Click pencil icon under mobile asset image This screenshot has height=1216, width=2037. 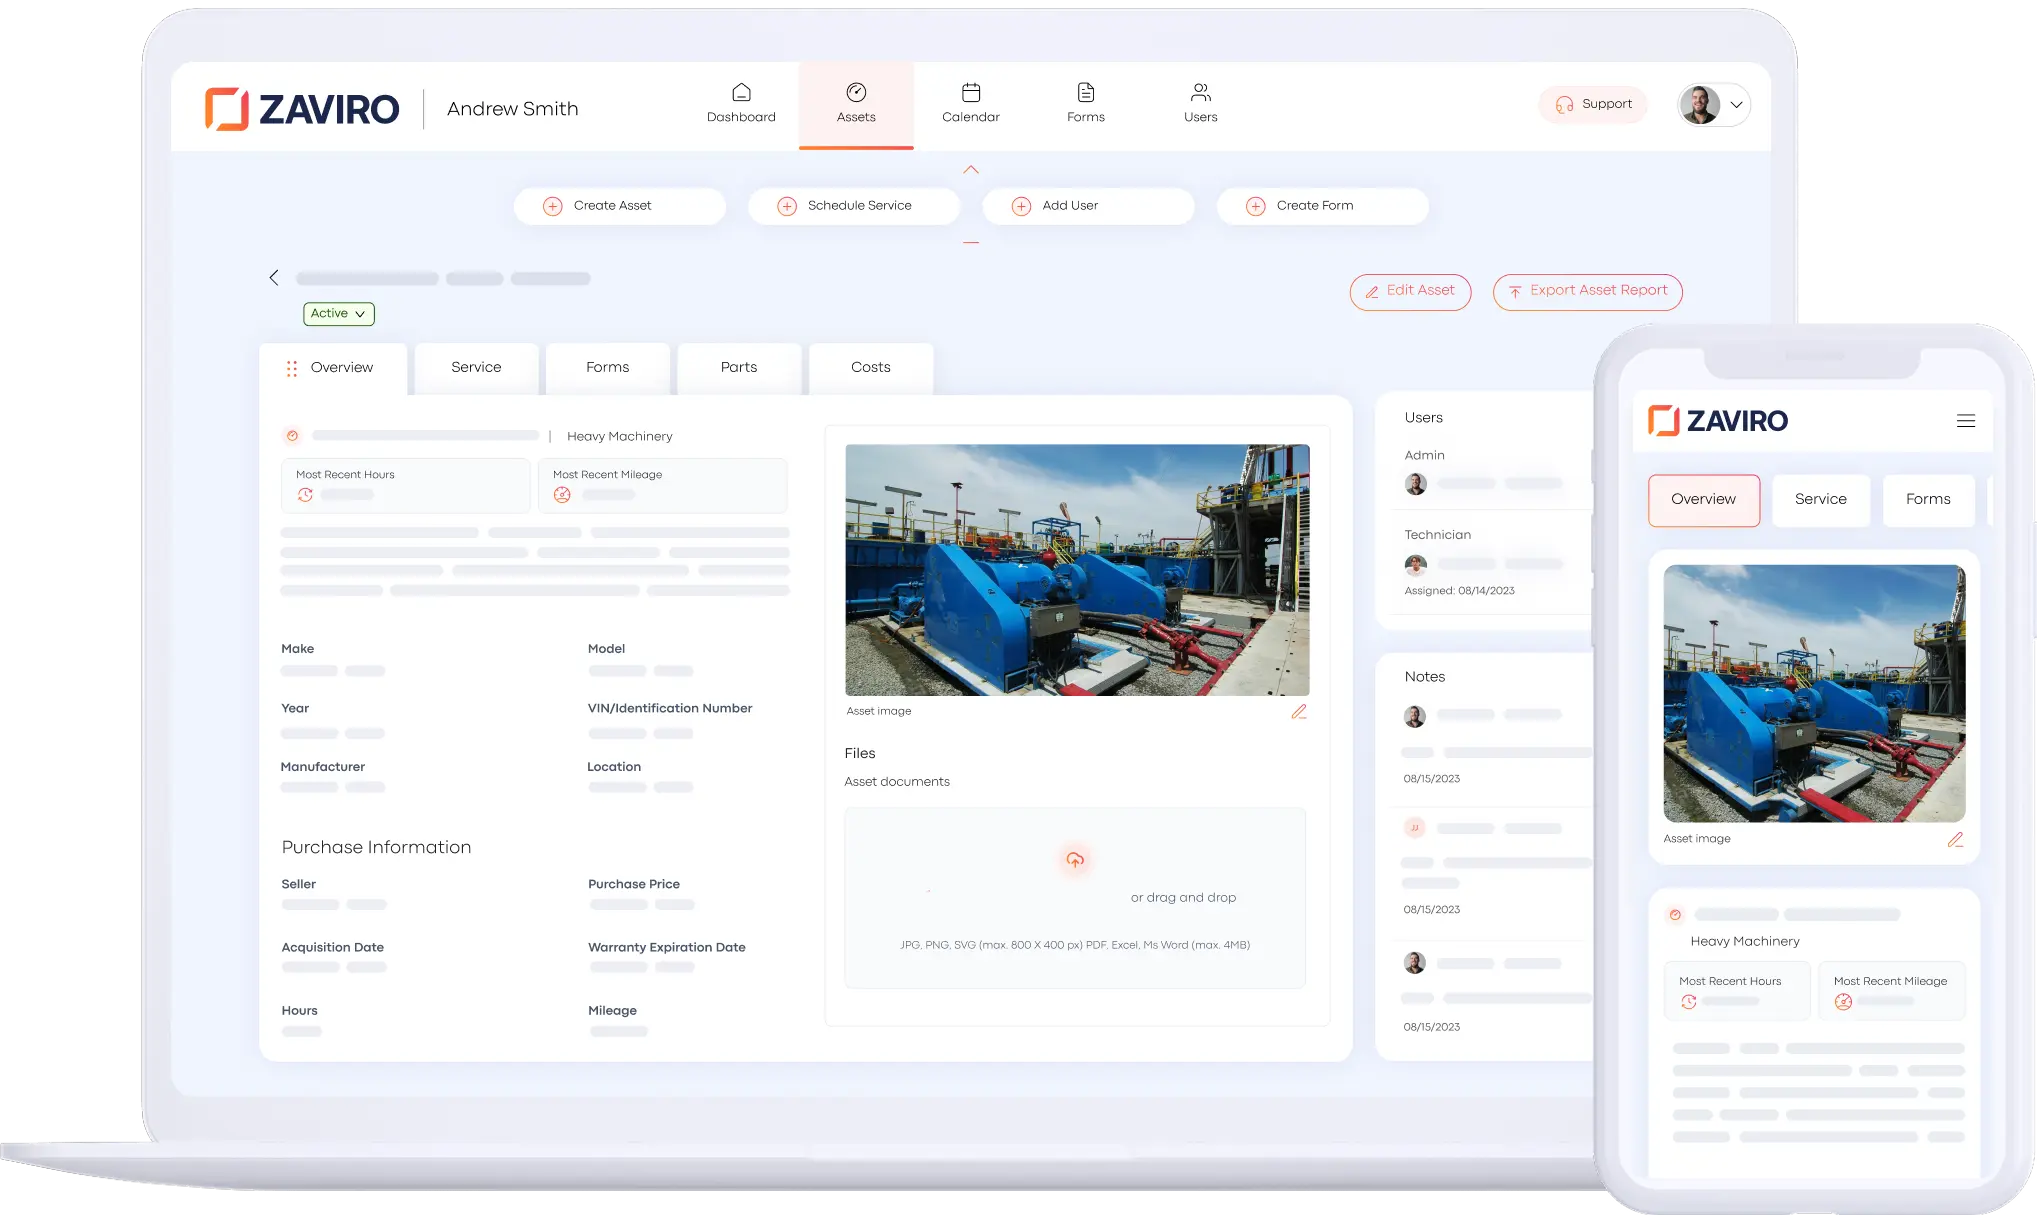pyautogui.click(x=1955, y=840)
